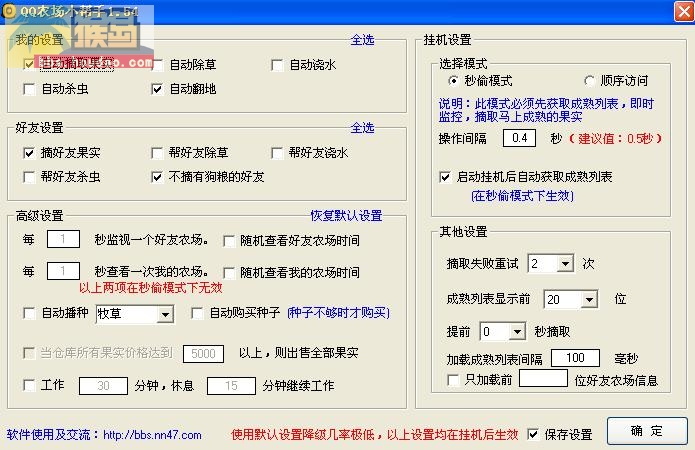Enable 随机查看我的农场时间 checkbox

click(229, 273)
